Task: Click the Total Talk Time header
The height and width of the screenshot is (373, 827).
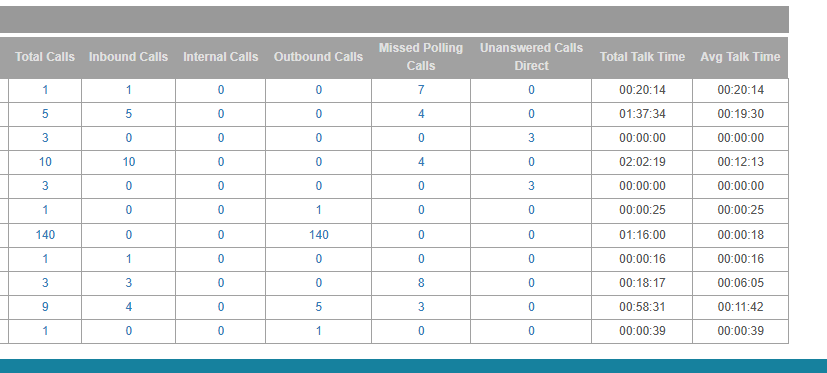Action: point(642,57)
